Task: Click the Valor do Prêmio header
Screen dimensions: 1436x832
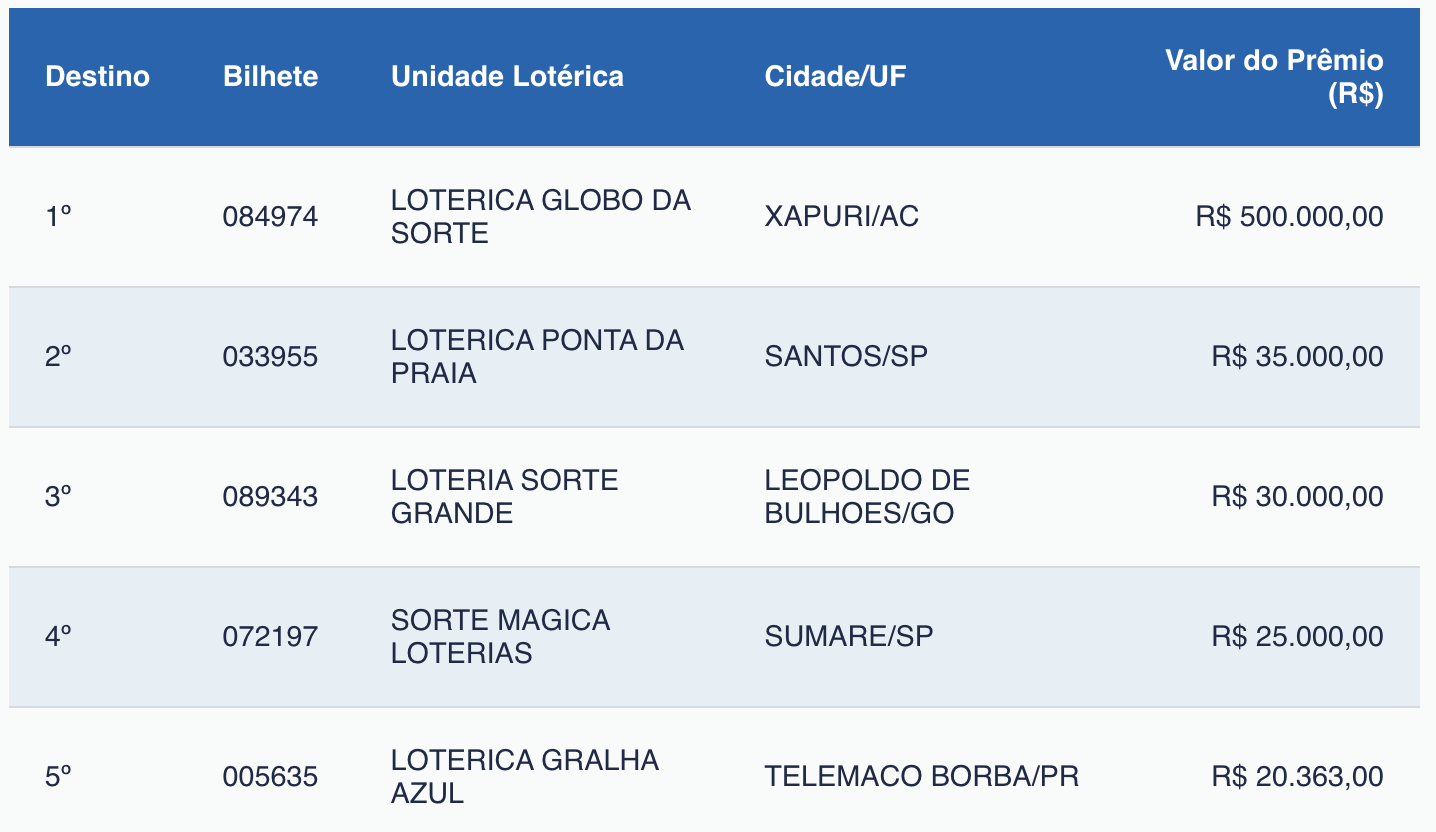Action: coord(1274,76)
